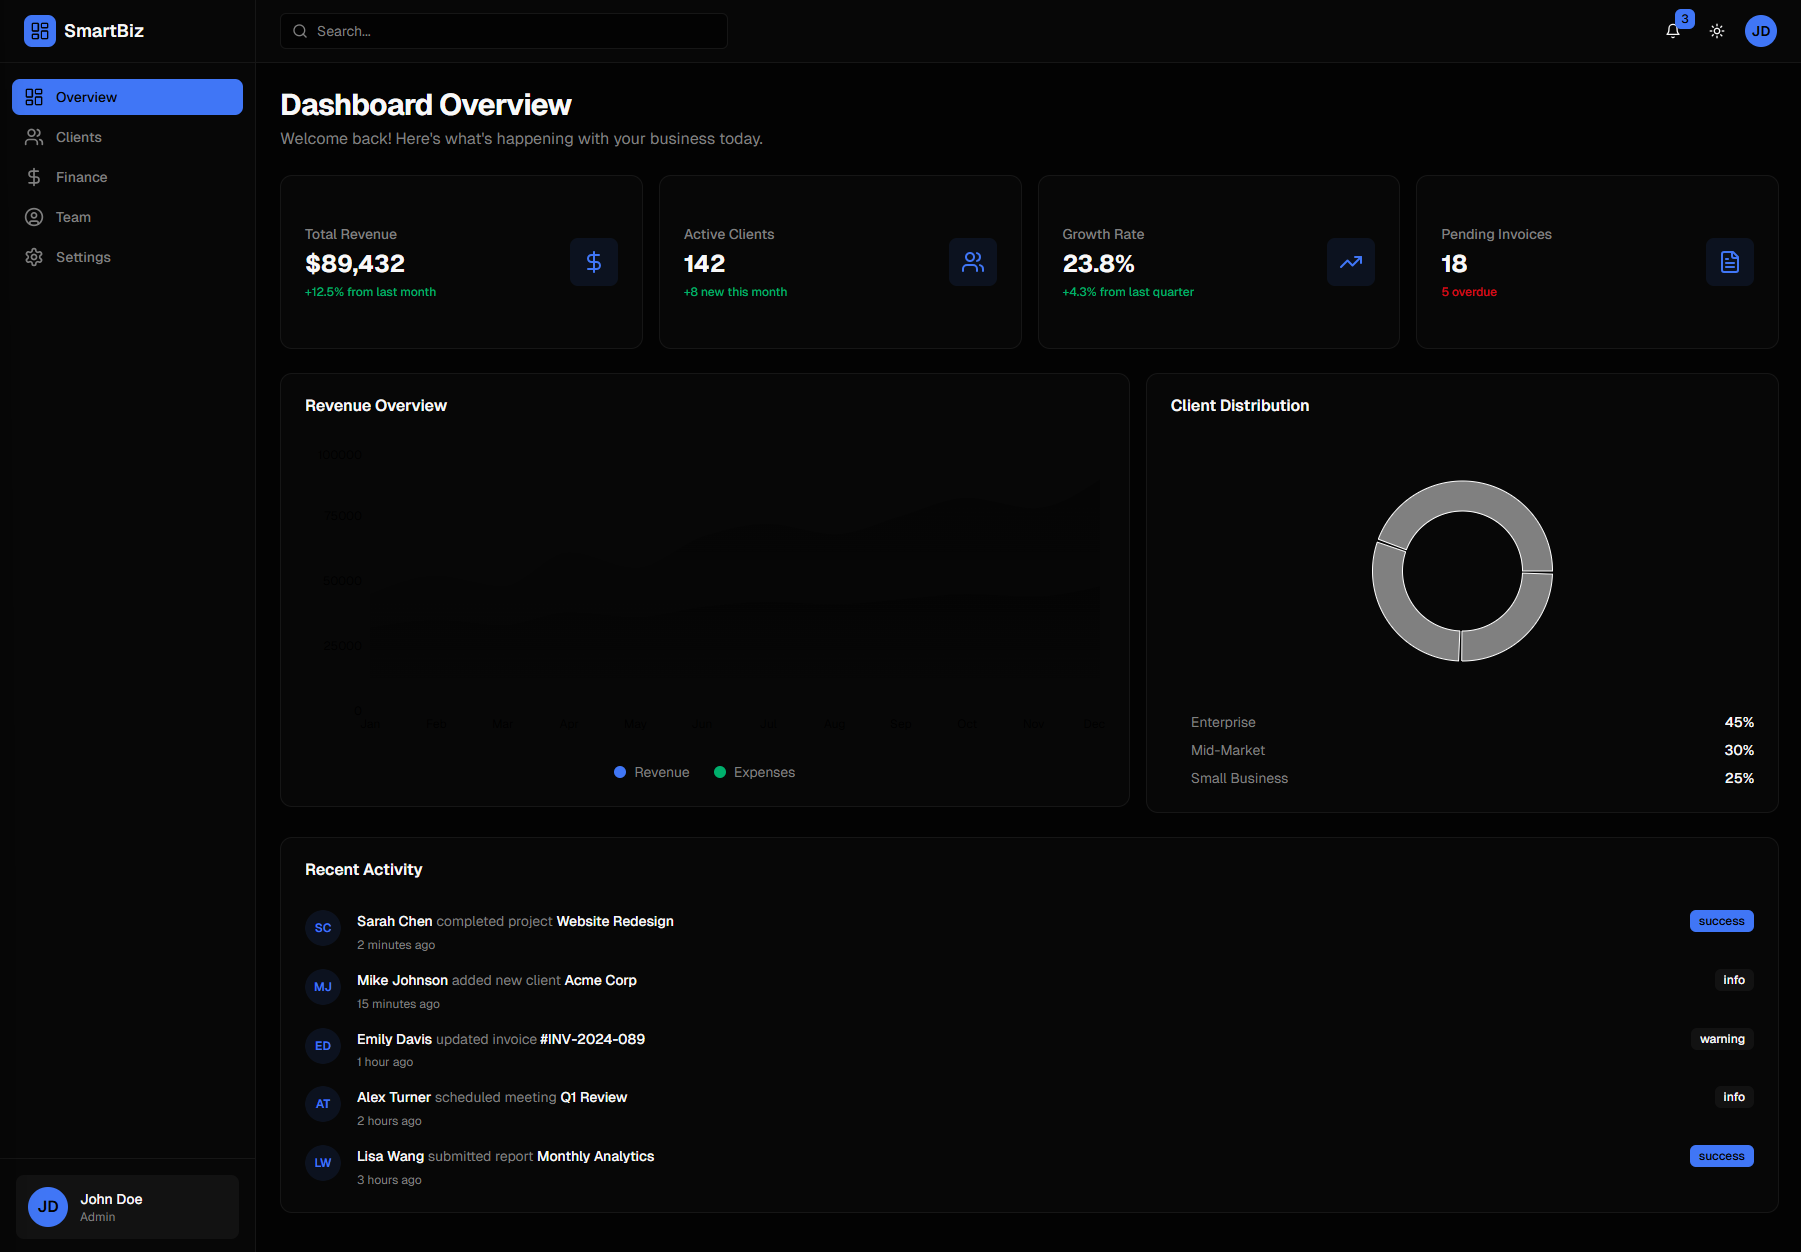Click green Expenses color dot in legend
Screen dimensions: 1801x1252
[x=719, y=771]
